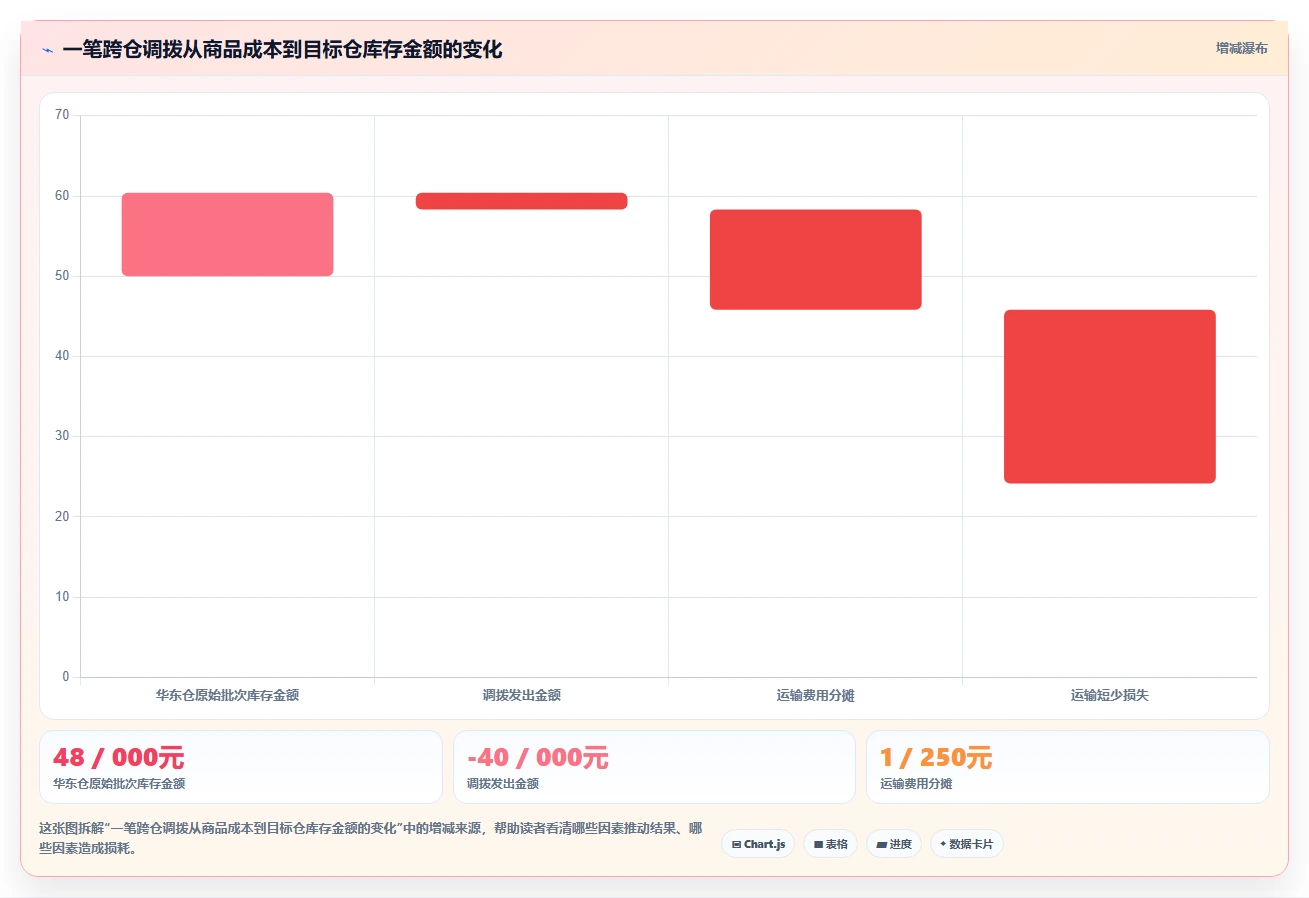Click the 进度 tag chip

894,844
